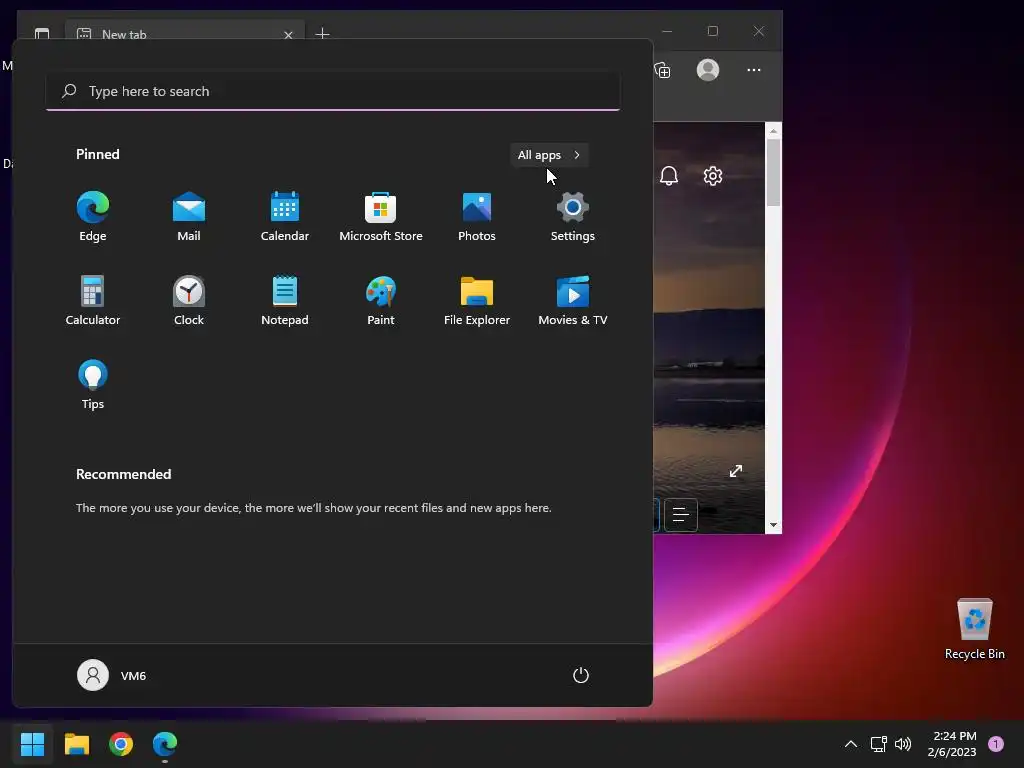Click Edge scrollbar down arrow
The height and width of the screenshot is (768, 1024).
[x=773, y=525]
